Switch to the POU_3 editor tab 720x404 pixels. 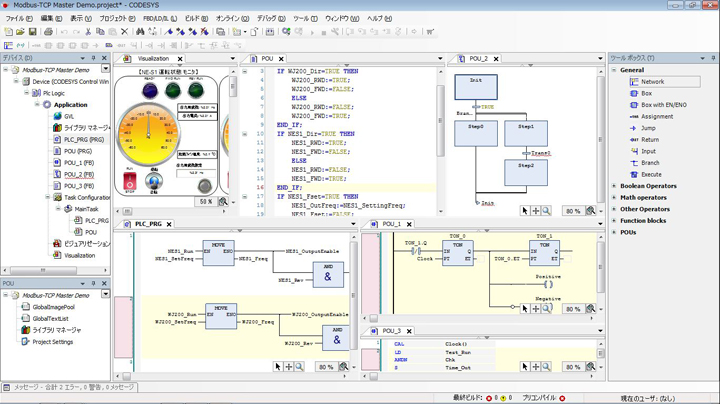391,331
